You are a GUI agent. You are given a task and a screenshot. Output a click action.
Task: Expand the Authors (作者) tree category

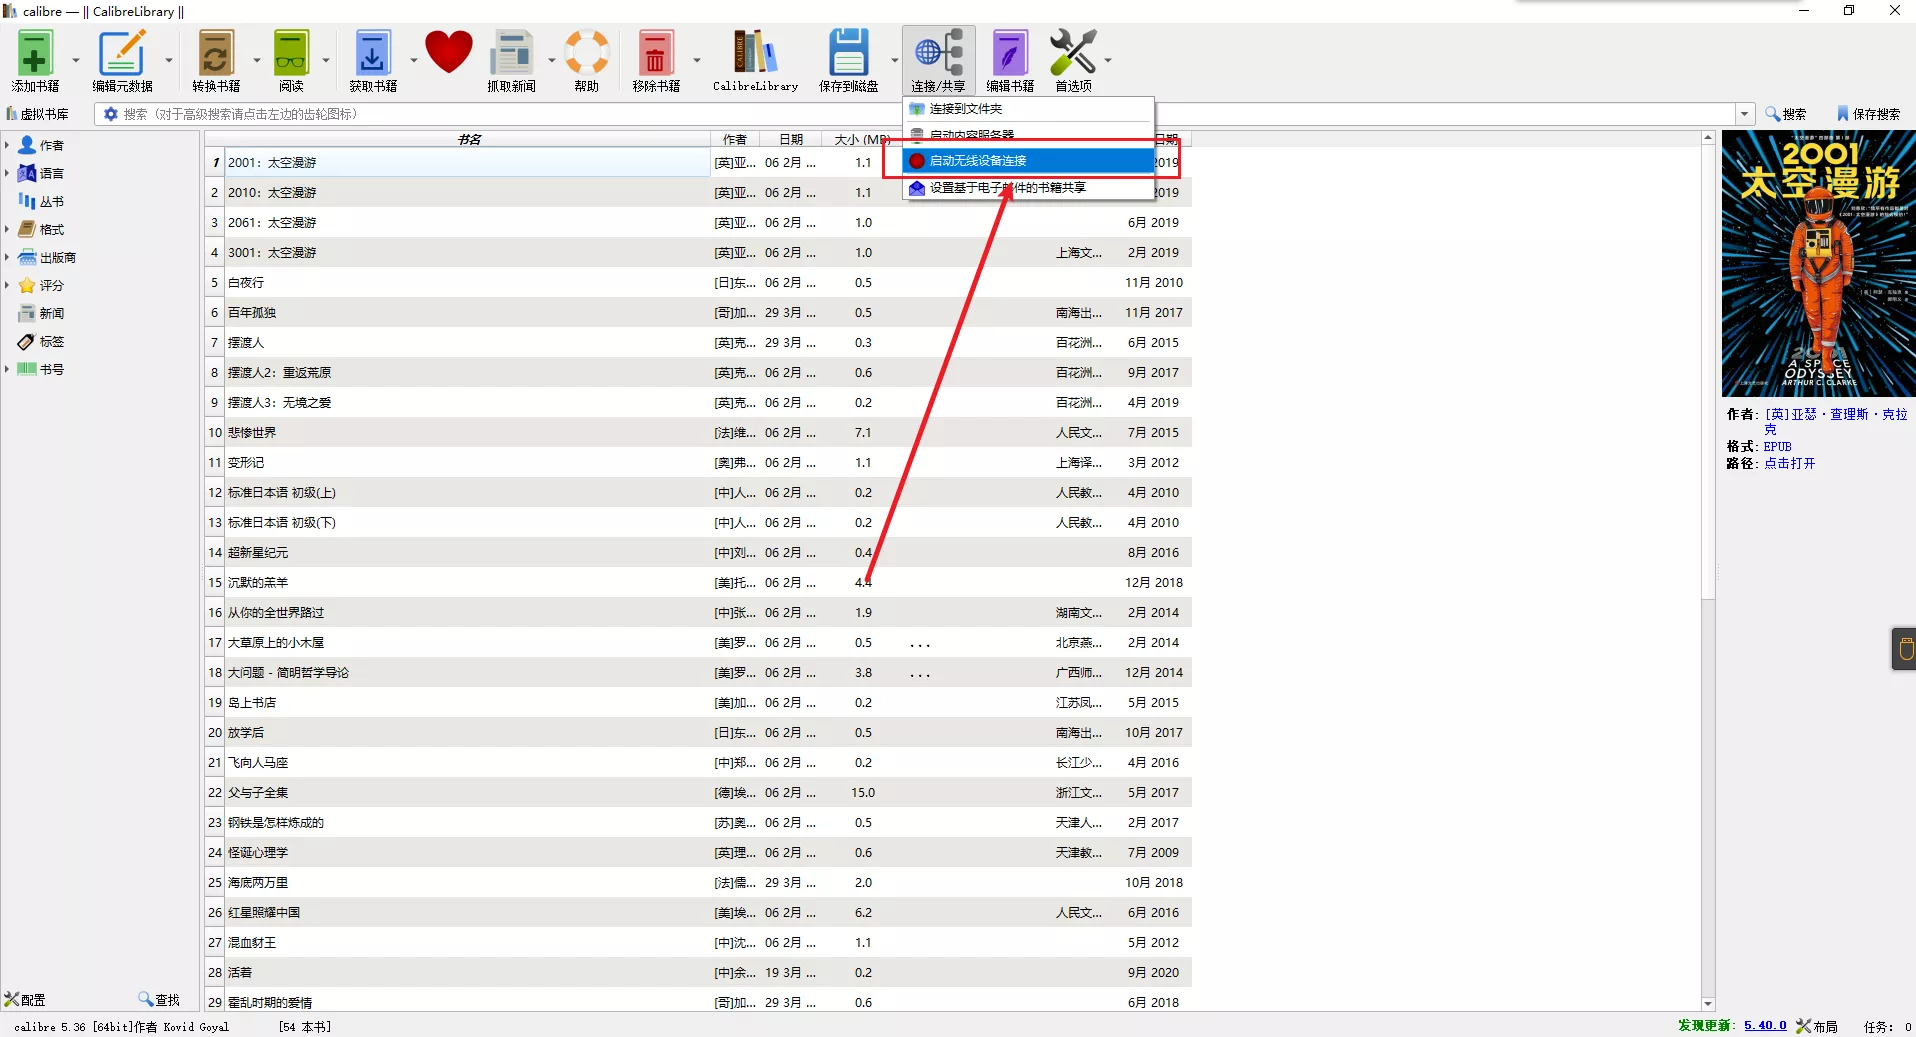(x=7, y=145)
